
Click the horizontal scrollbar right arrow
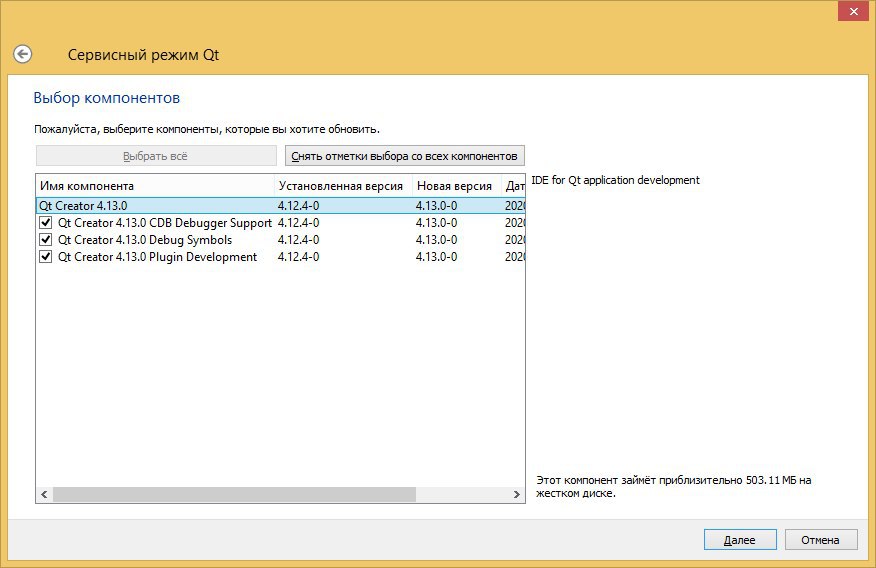pos(517,494)
